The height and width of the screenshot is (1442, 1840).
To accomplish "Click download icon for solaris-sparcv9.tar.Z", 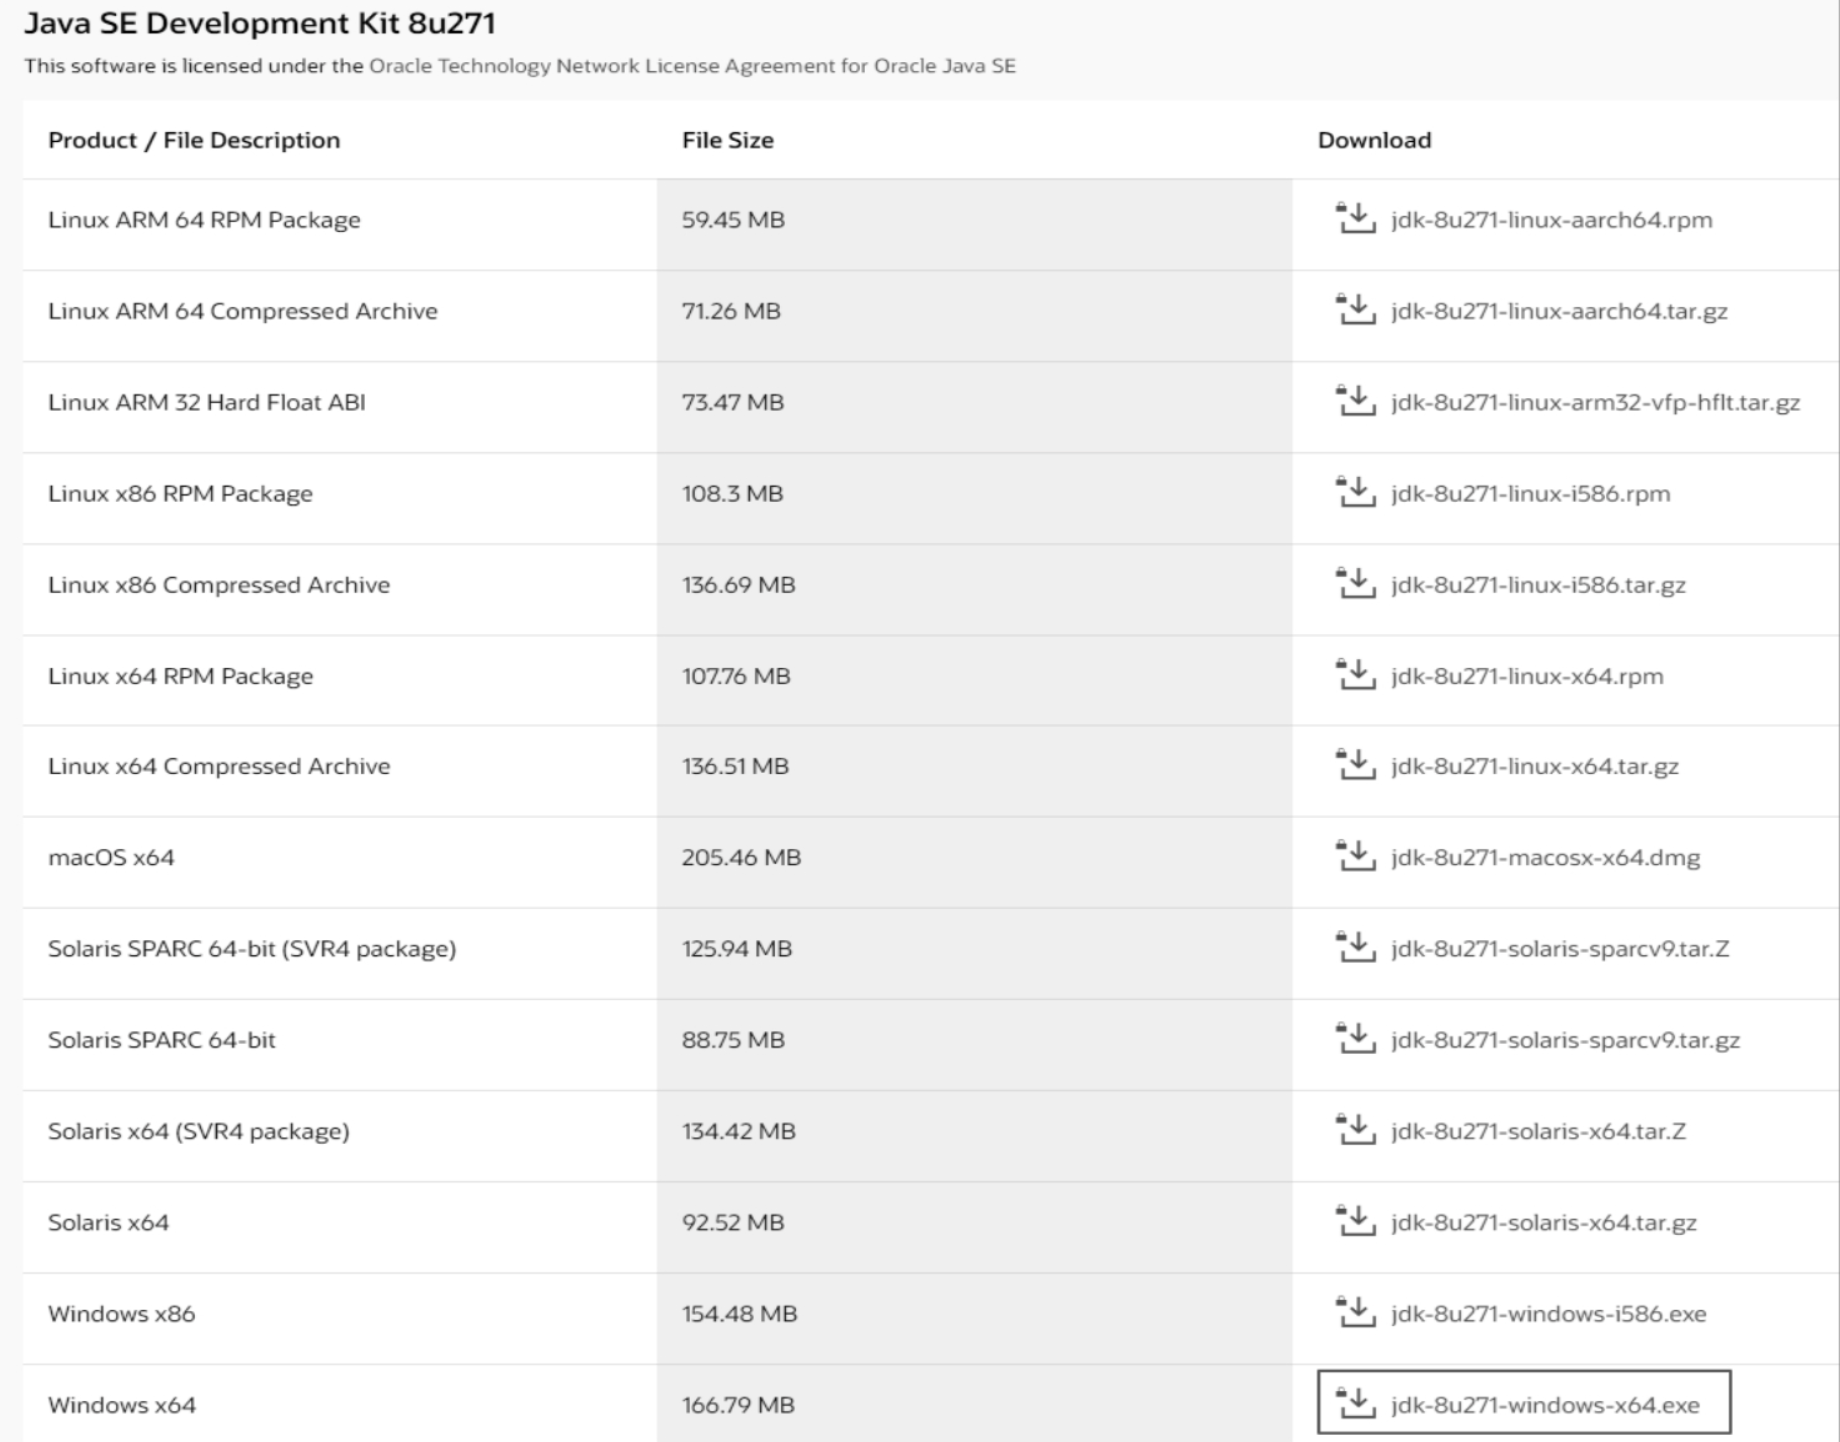I will tap(1356, 947).
